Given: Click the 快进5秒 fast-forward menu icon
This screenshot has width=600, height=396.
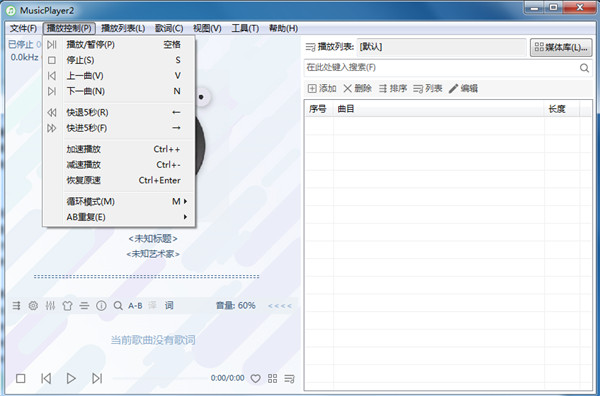Looking at the screenshot, I should 52,128.
